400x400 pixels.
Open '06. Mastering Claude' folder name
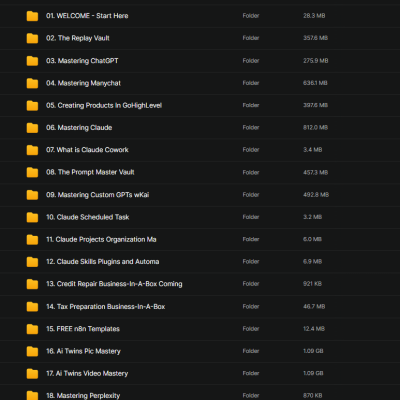[79, 128]
